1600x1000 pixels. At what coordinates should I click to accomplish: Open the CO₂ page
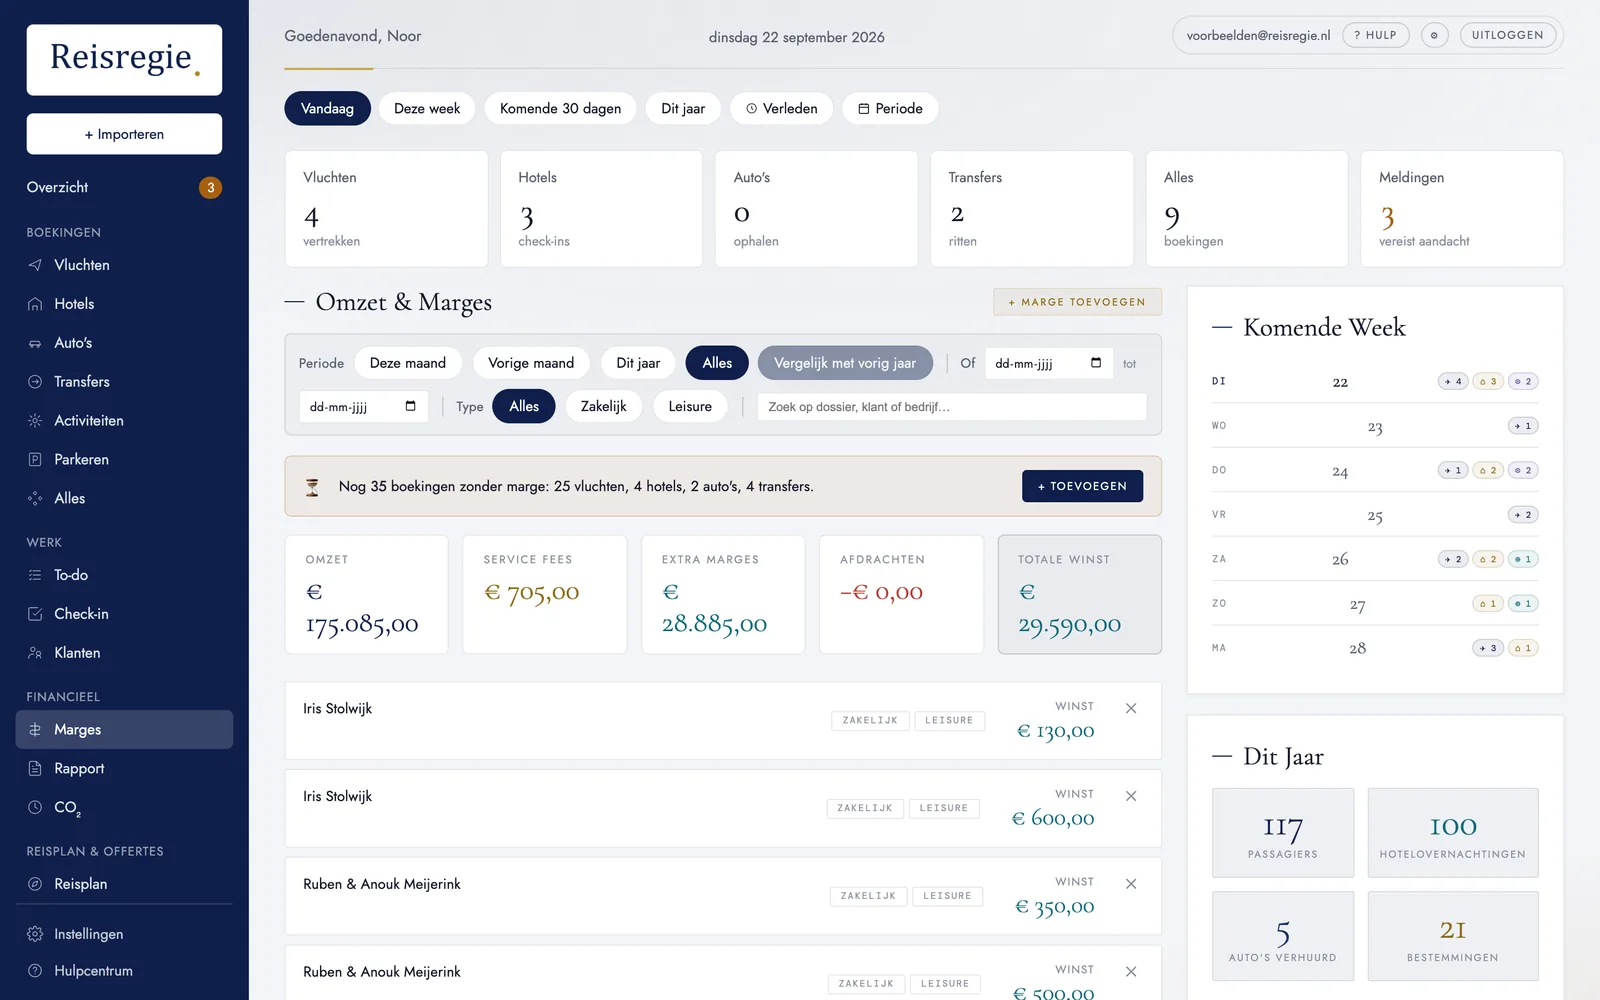(x=124, y=808)
